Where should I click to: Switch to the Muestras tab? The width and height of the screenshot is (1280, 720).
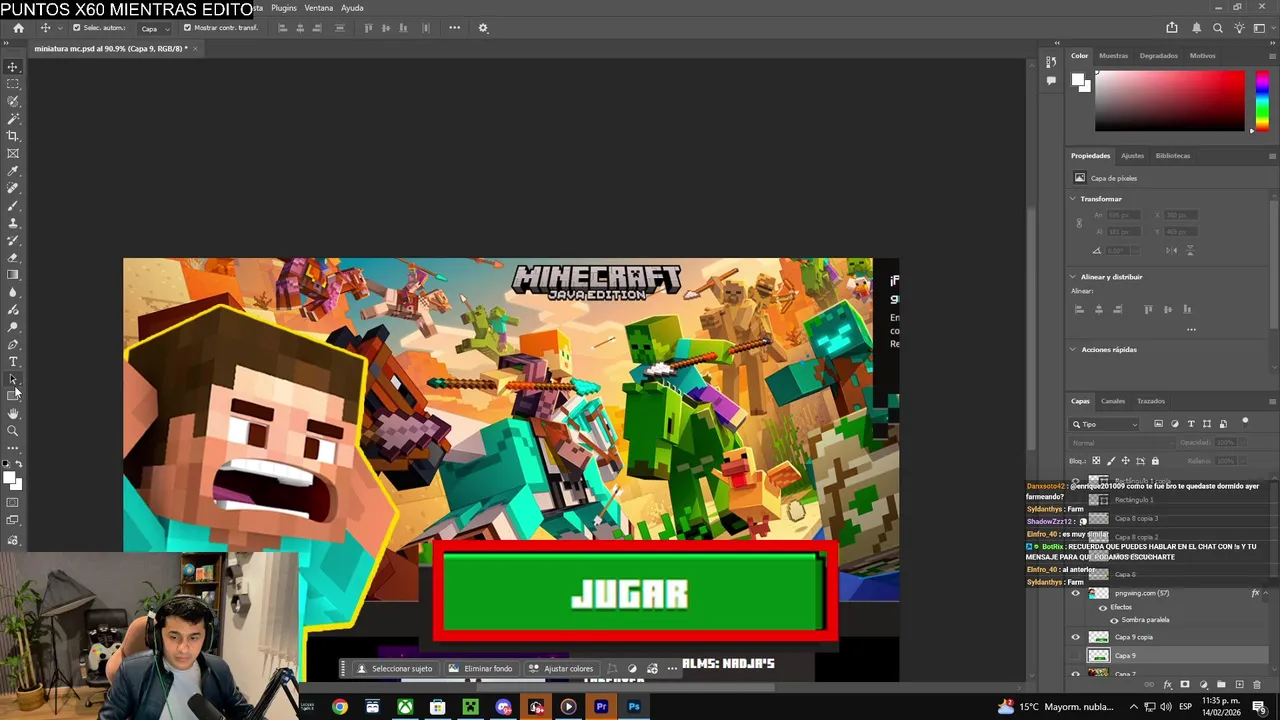coord(1113,56)
